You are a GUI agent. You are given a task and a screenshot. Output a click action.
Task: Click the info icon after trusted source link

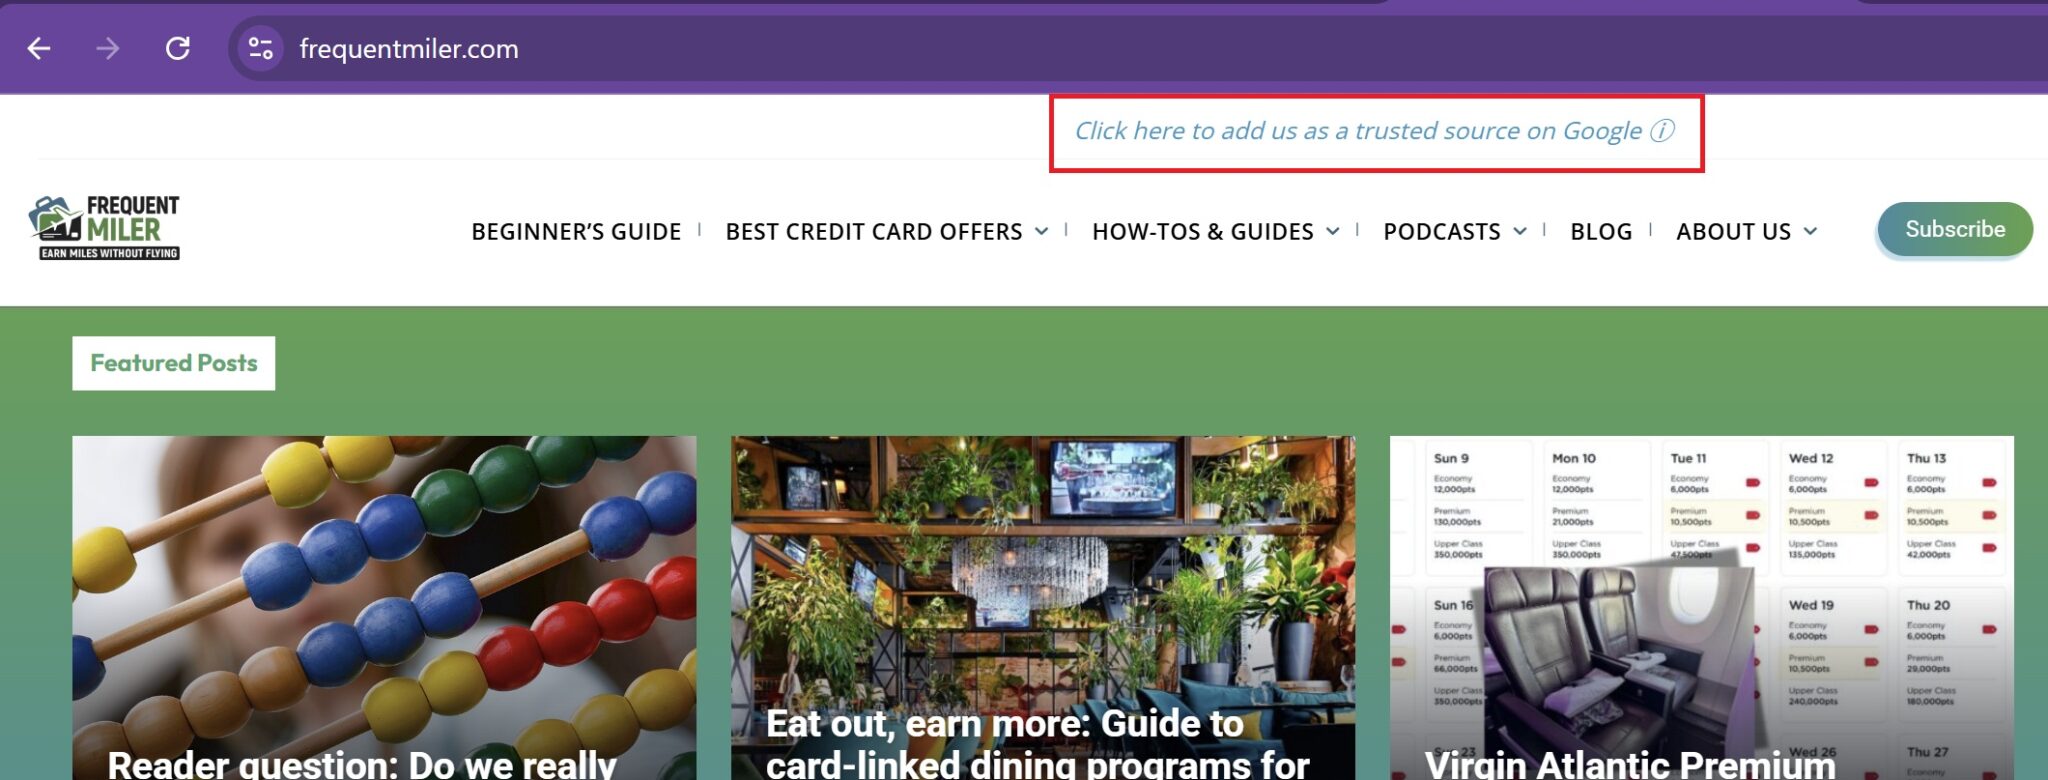(1662, 131)
